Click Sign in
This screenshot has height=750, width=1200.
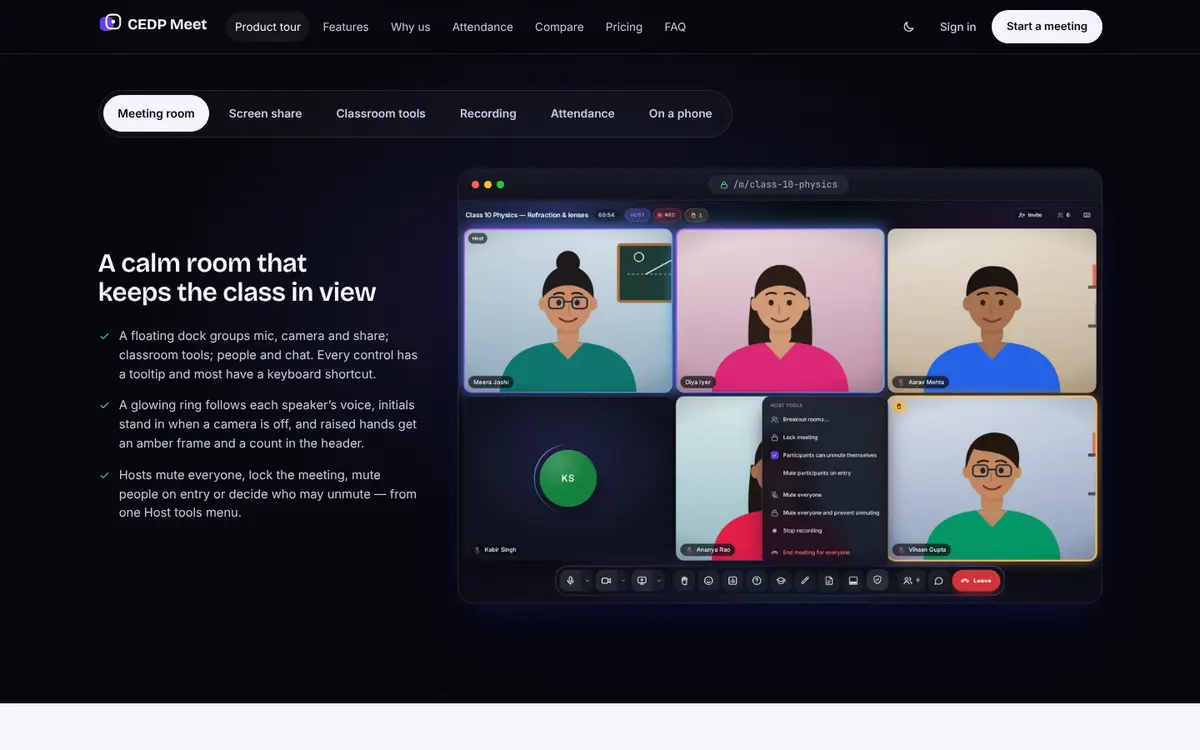[958, 27]
